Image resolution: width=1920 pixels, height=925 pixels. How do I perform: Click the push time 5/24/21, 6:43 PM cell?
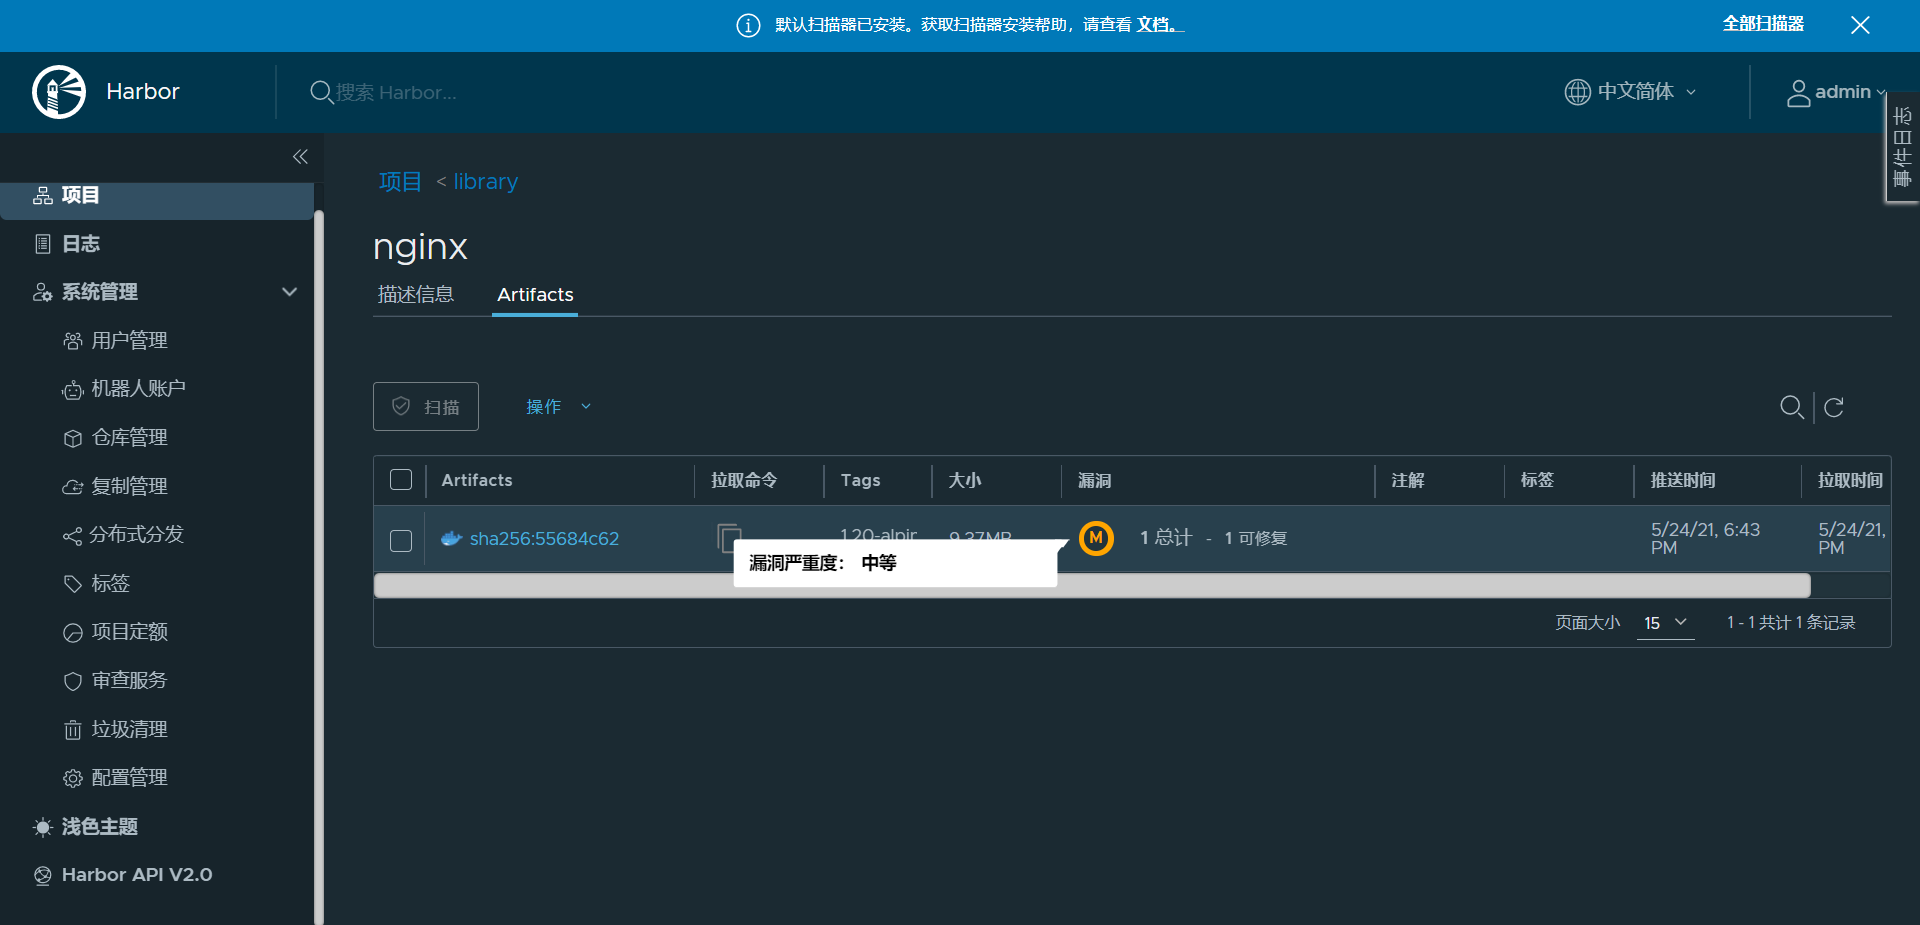click(x=1705, y=538)
